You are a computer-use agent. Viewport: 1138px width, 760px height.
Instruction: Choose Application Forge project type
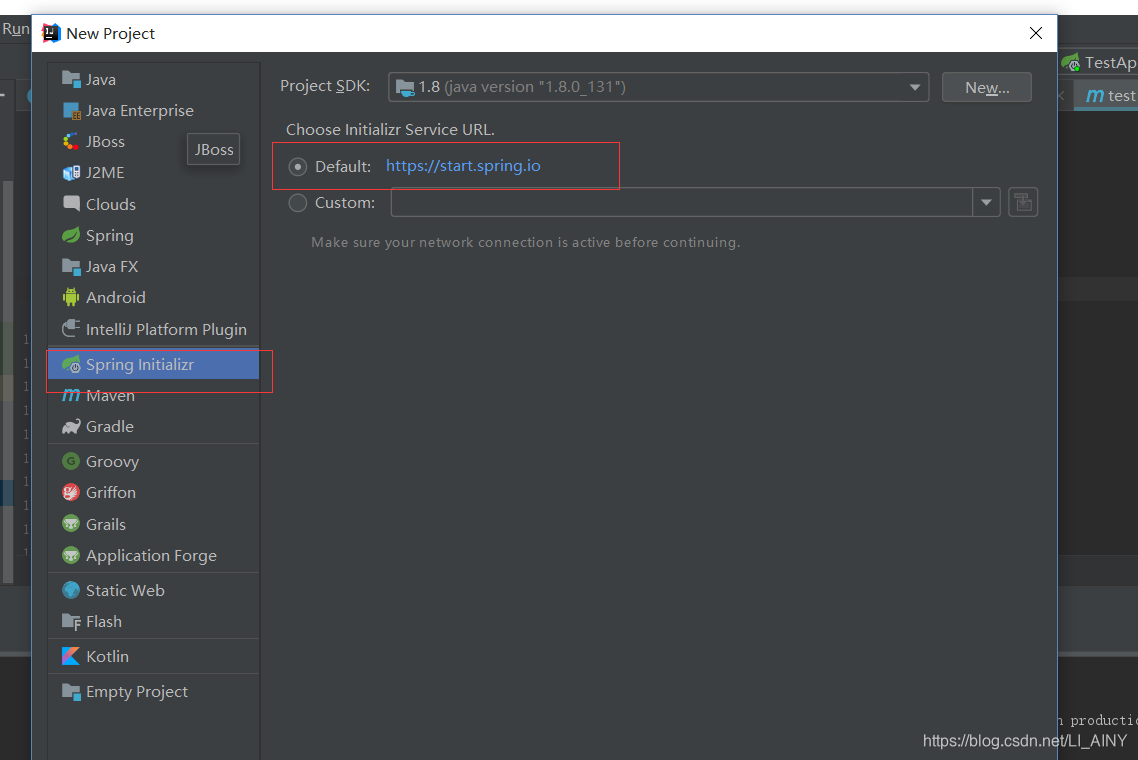pyautogui.click(x=153, y=555)
